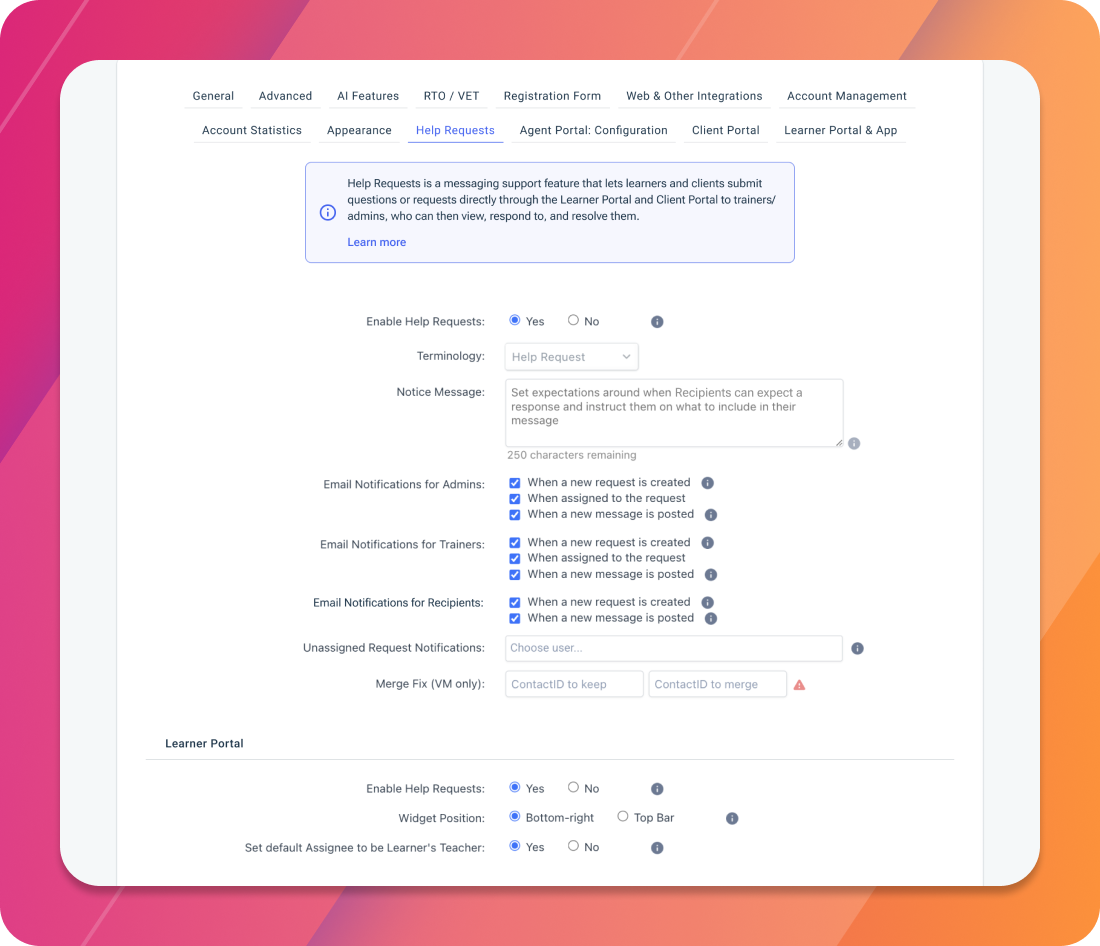Image resolution: width=1100 pixels, height=946 pixels.
Task: Uncheck Trainers 'When assigned to the request'
Action: pos(515,559)
